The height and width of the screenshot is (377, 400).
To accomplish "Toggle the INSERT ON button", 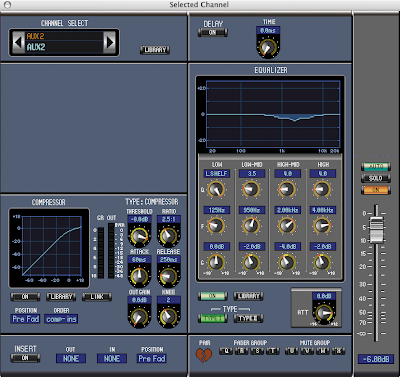I will tap(25, 358).
